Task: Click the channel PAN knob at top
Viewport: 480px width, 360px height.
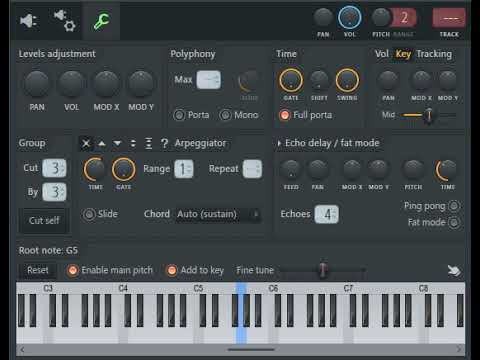Action: (x=323, y=17)
